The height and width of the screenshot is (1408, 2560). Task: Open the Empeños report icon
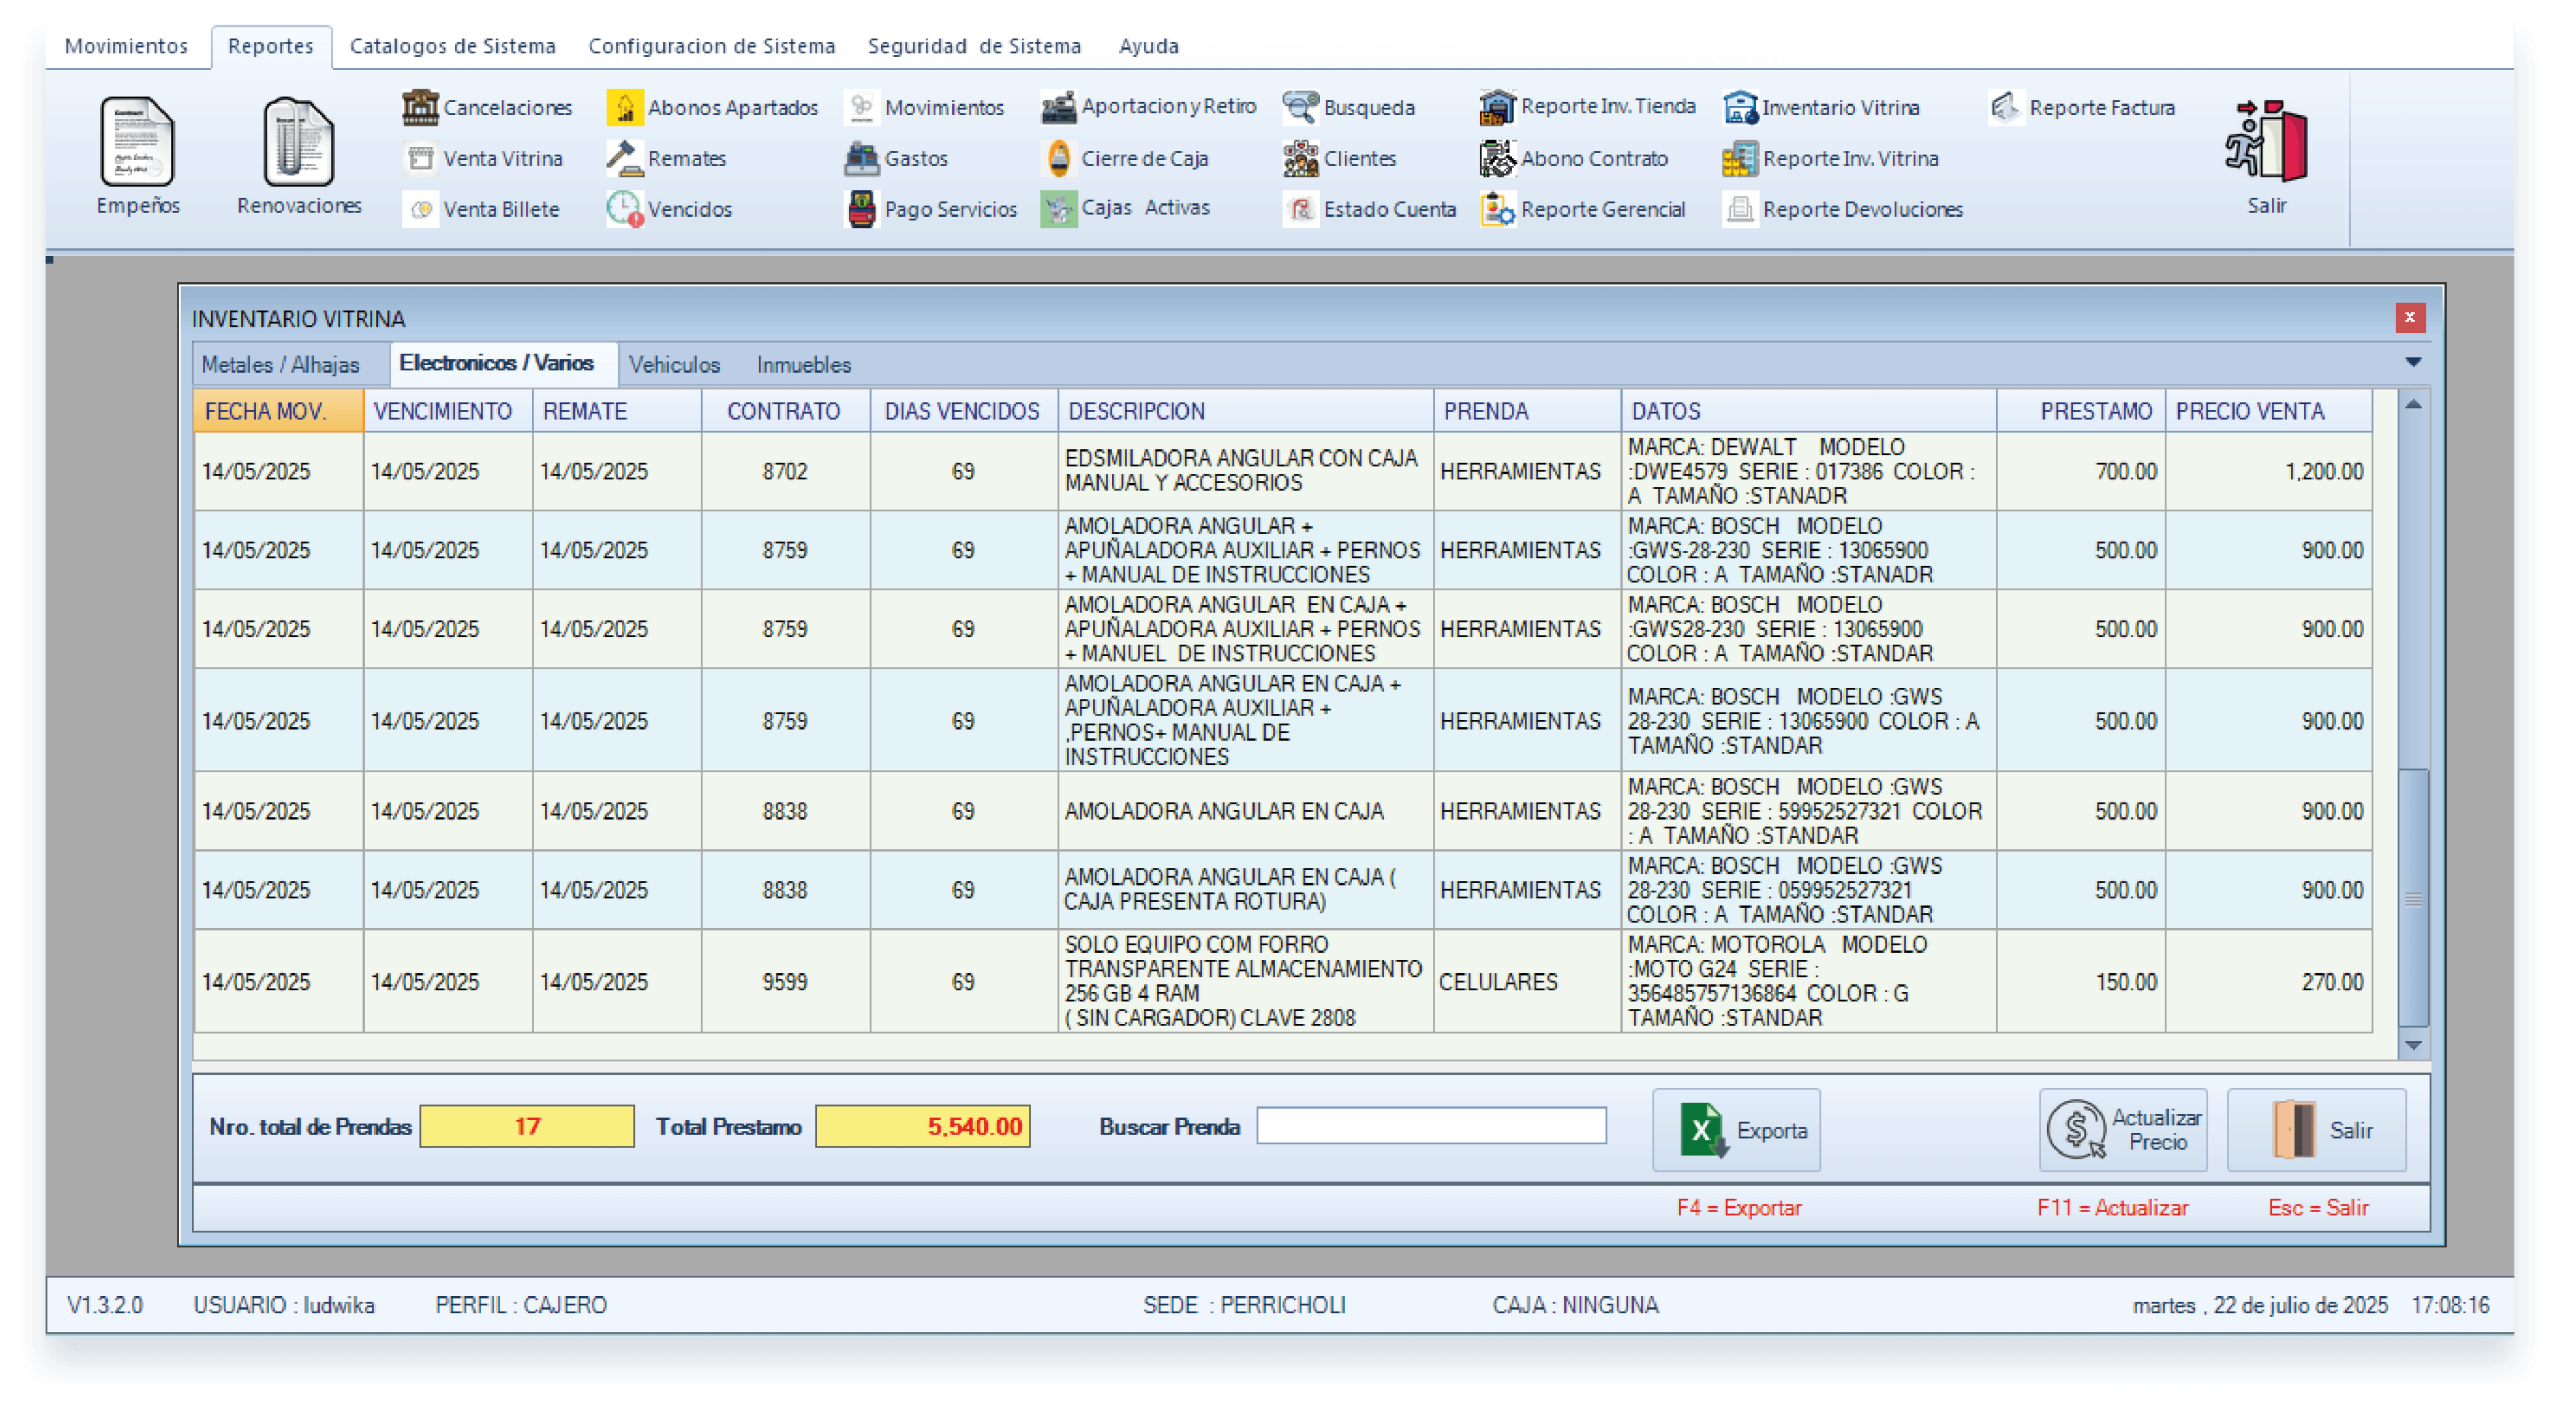137,143
